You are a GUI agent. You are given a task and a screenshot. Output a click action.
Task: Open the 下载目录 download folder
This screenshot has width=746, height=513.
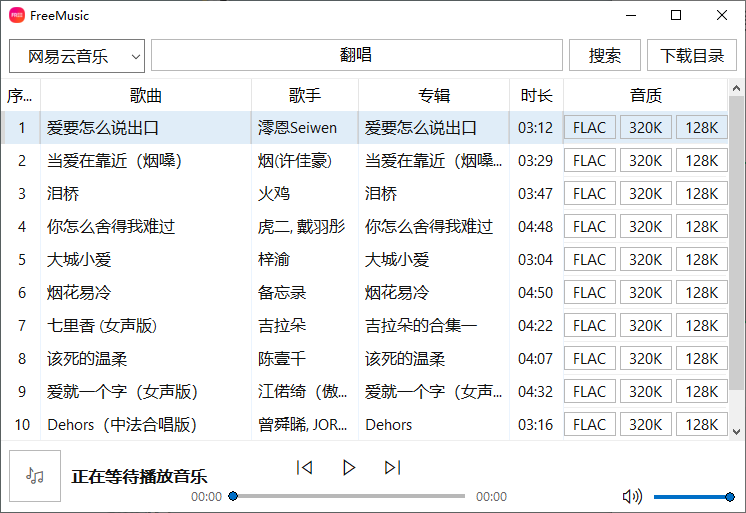[x=692, y=55]
